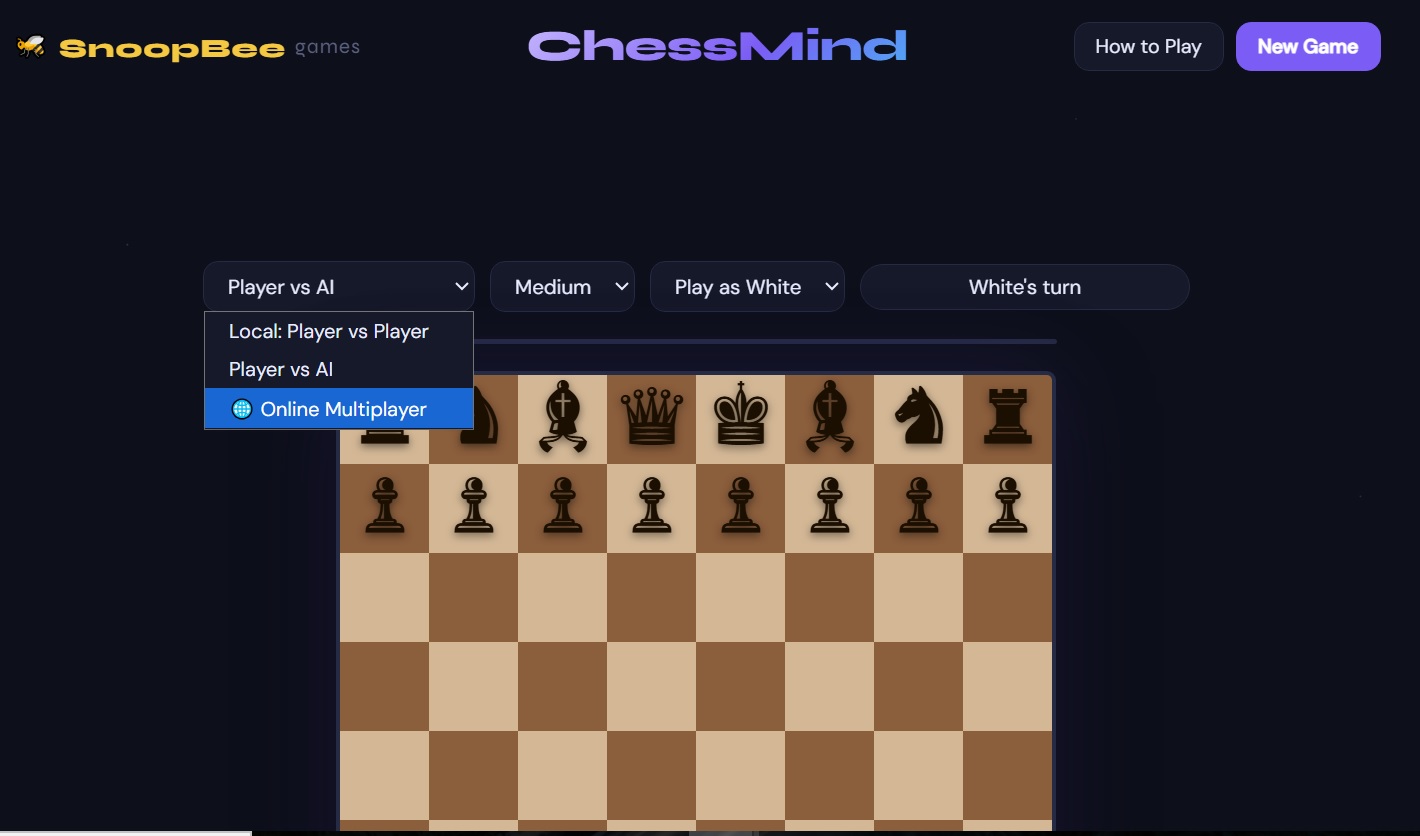This screenshot has width=1420, height=836.
Task: Click the SnoopBee bee logo icon
Action: pos(31,46)
